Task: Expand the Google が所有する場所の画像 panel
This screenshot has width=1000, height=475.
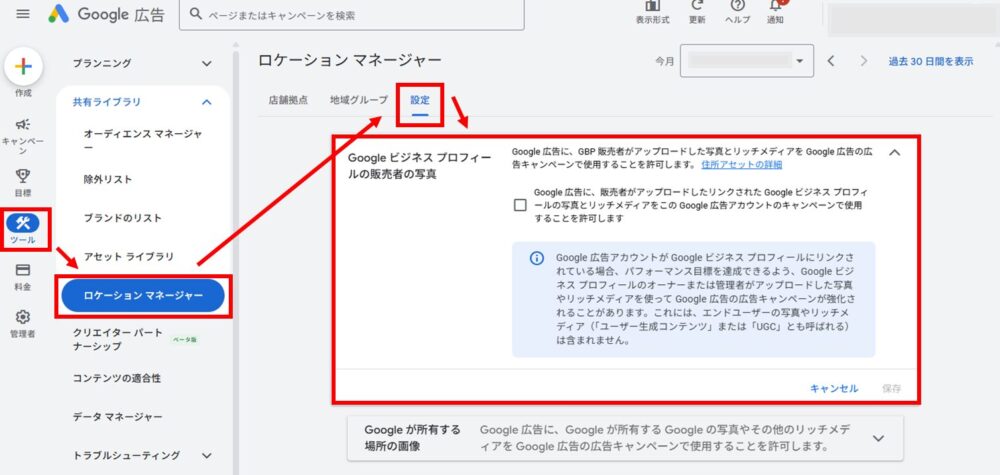Action: point(879,438)
